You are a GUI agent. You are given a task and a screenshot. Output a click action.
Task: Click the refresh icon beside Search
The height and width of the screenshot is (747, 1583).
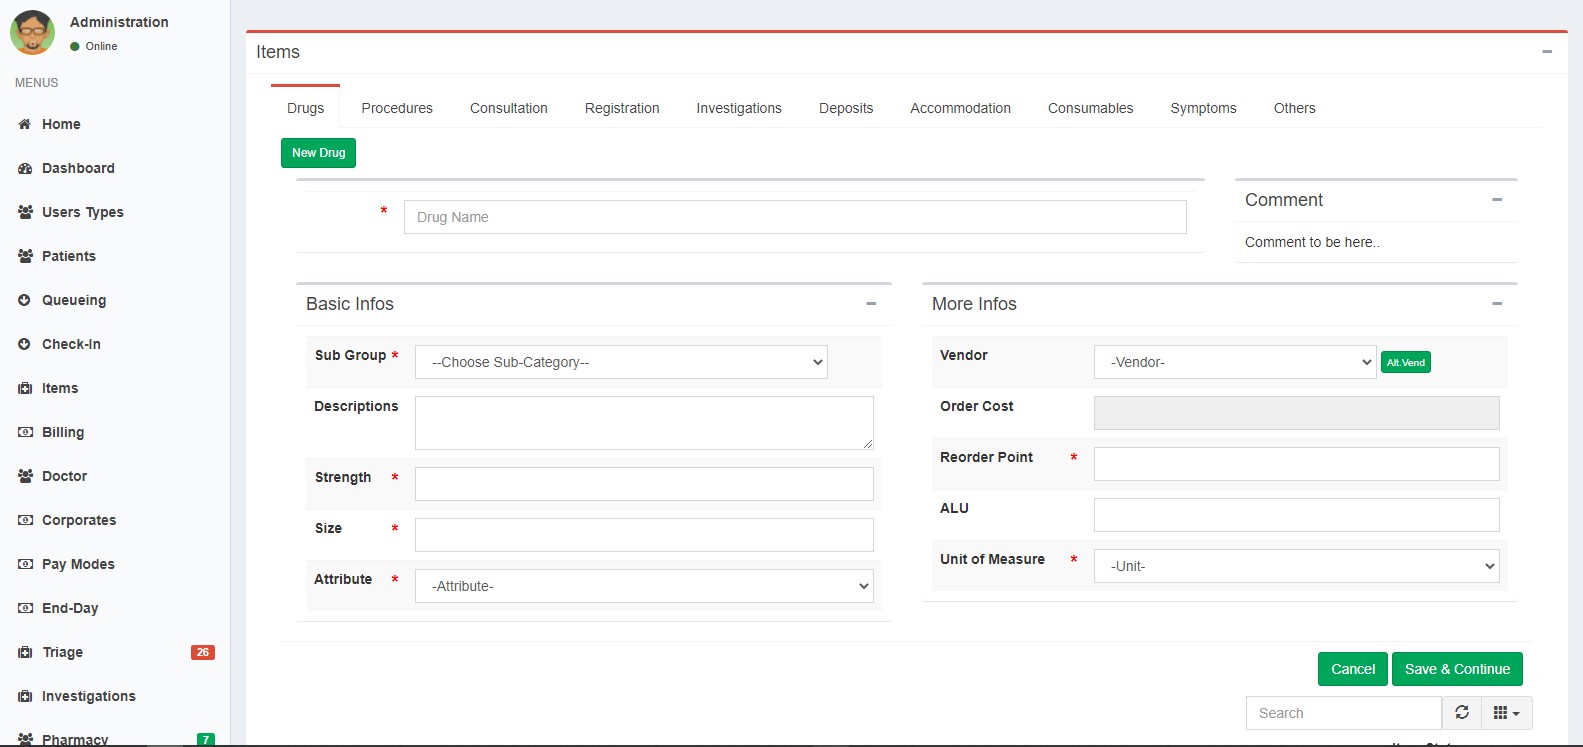tap(1461, 713)
